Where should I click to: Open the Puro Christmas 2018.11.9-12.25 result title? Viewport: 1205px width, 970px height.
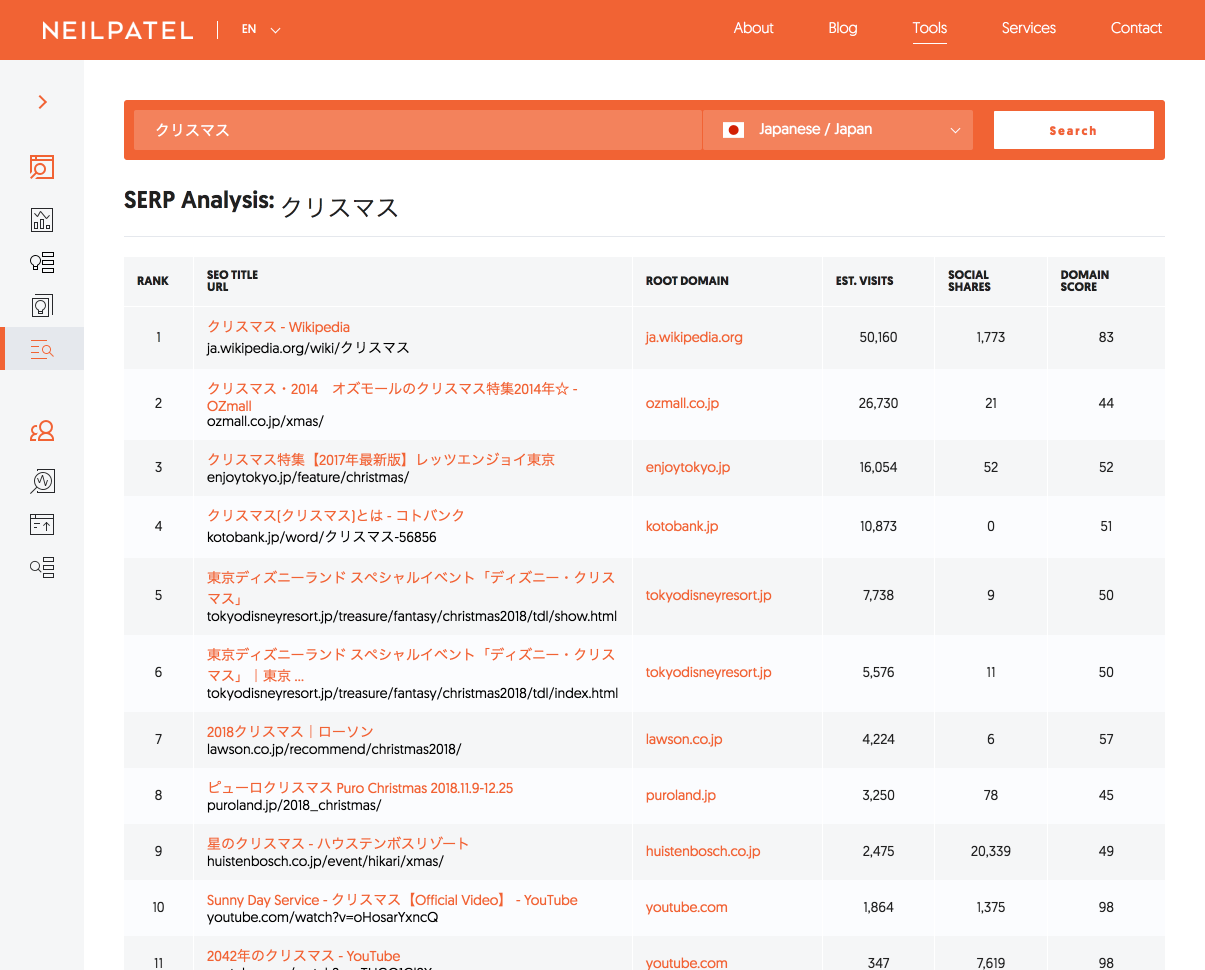coord(360,788)
